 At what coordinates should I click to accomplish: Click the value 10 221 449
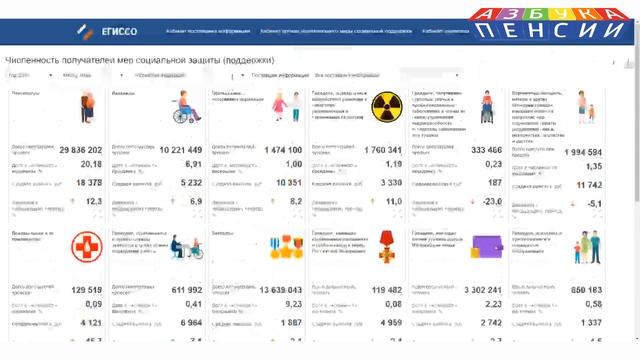pos(180,150)
